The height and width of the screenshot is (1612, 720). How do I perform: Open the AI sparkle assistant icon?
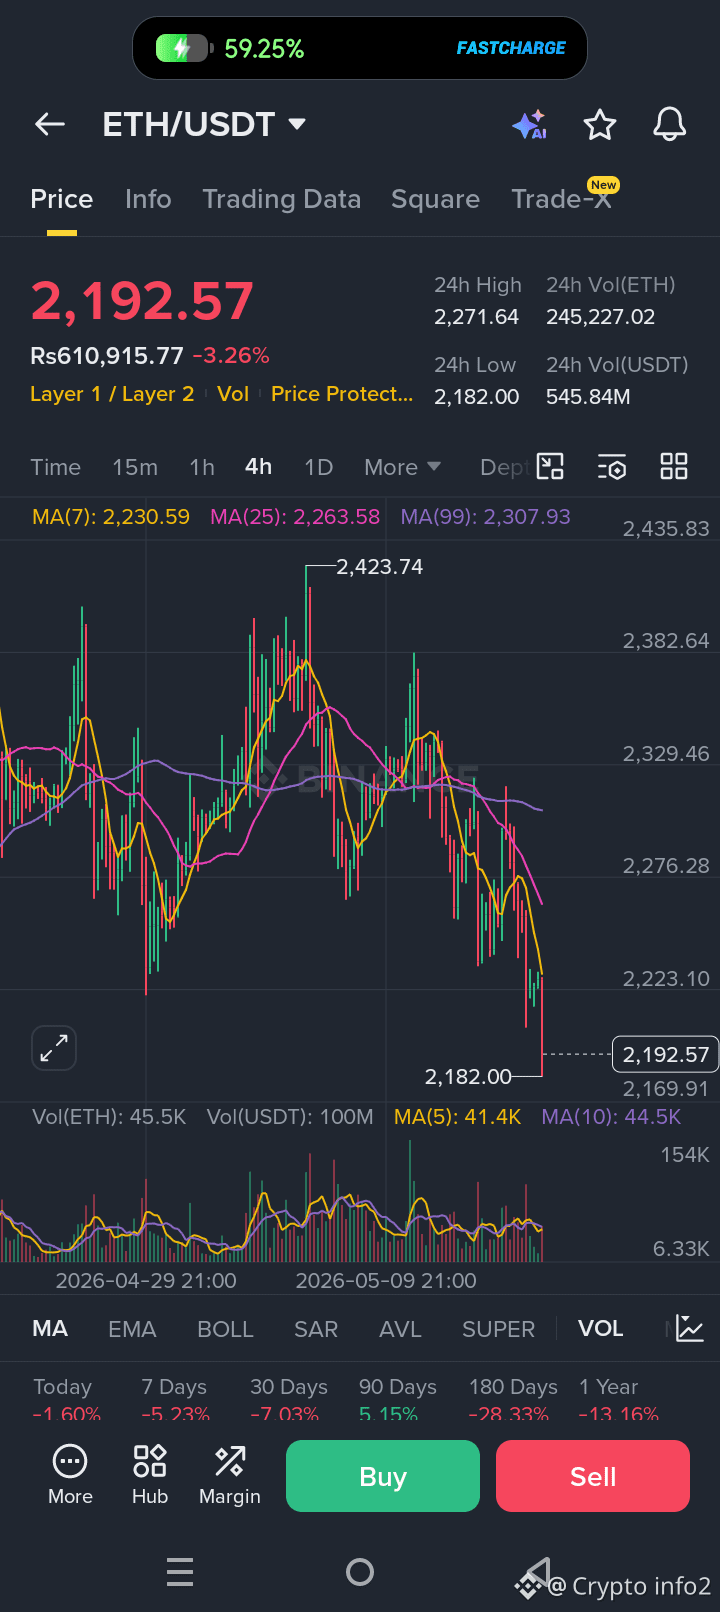[x=530, y=125]
